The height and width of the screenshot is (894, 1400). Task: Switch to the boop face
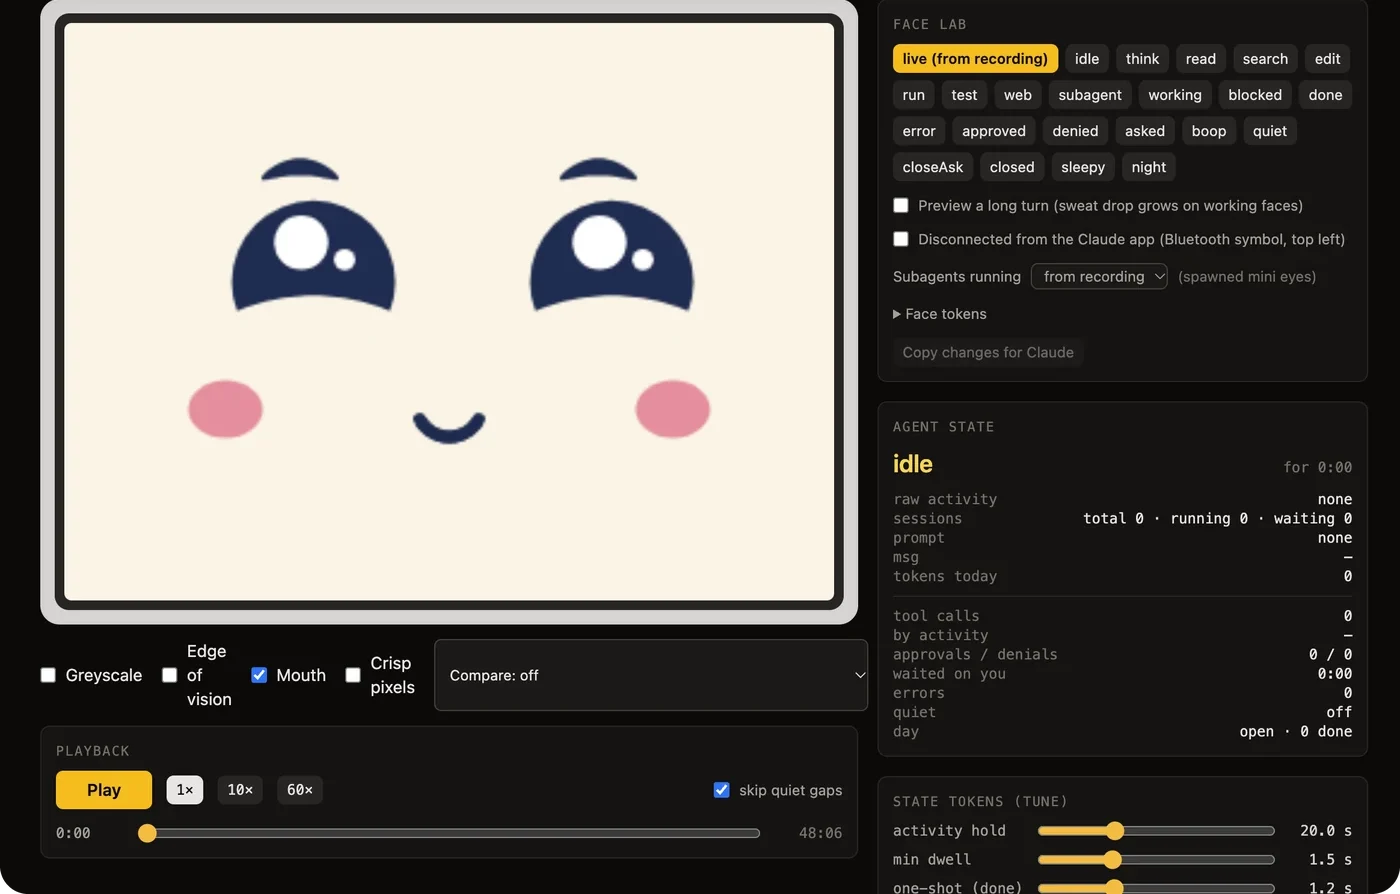(x=1209, y=131)
